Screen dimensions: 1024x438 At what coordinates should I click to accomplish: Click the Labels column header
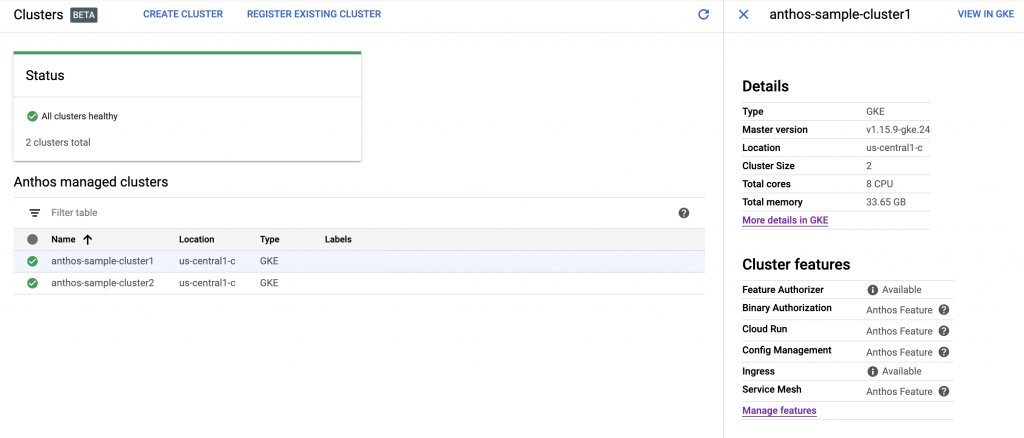point(338,240)
